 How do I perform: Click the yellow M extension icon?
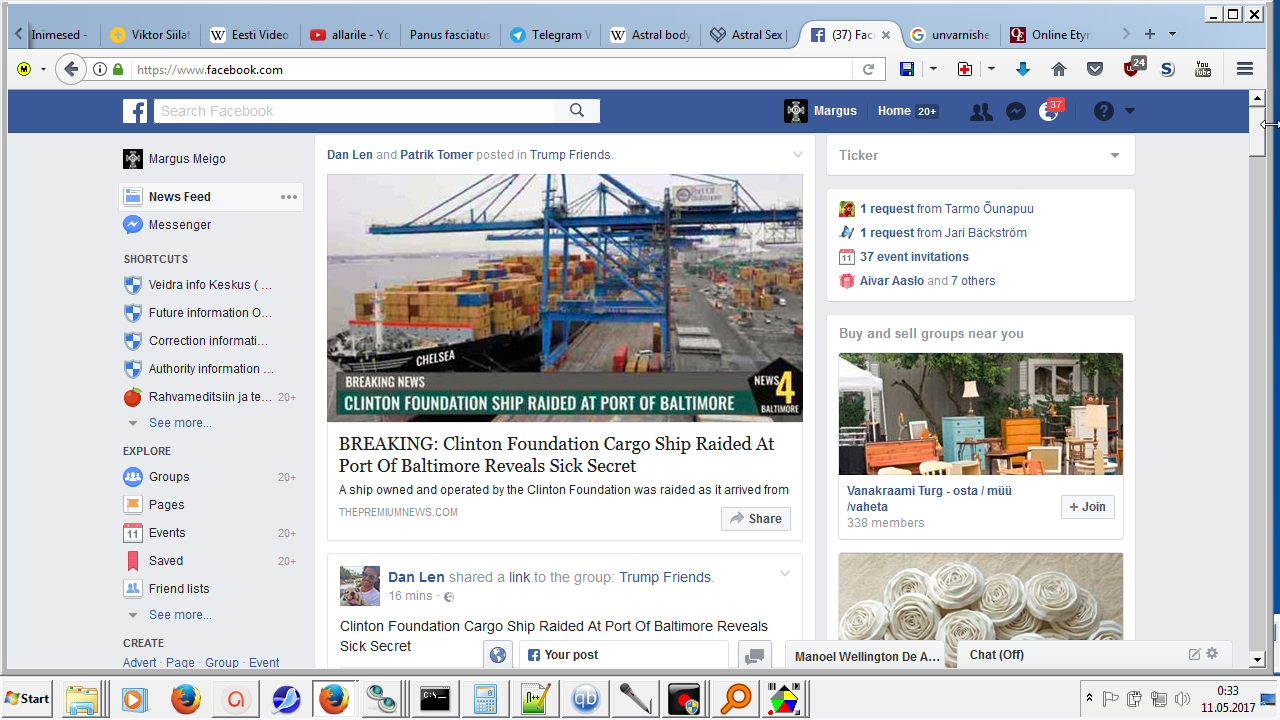click(24, 69)
